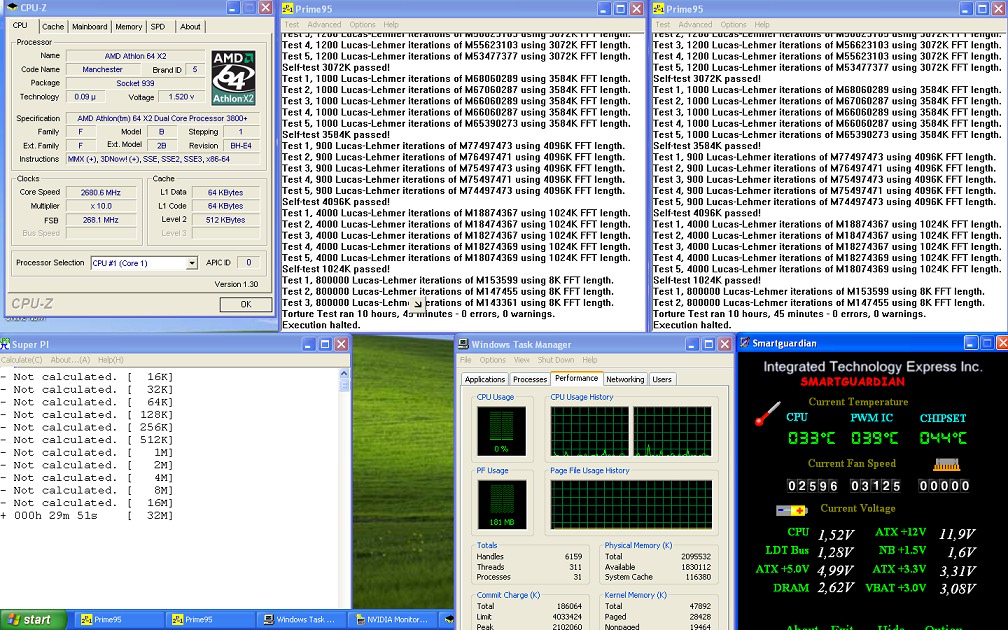Click the Smartguardian title bar icon
Screen dimensions: 1008x630
point(744,343)
